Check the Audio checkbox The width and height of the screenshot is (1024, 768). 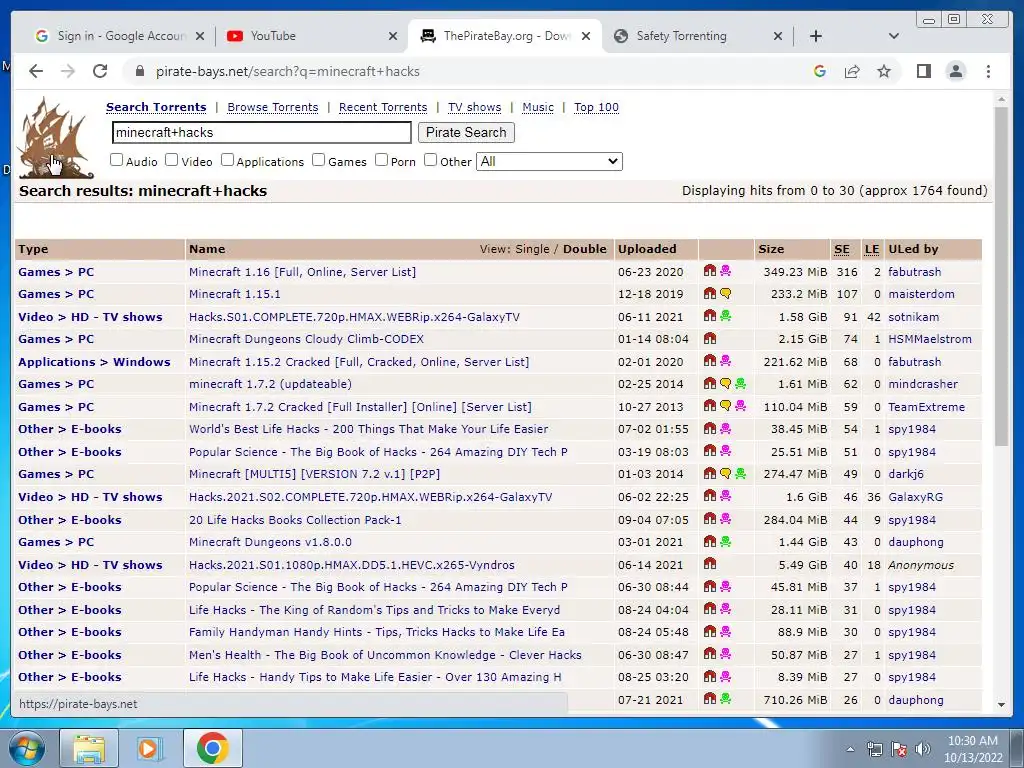click(116, 160)
